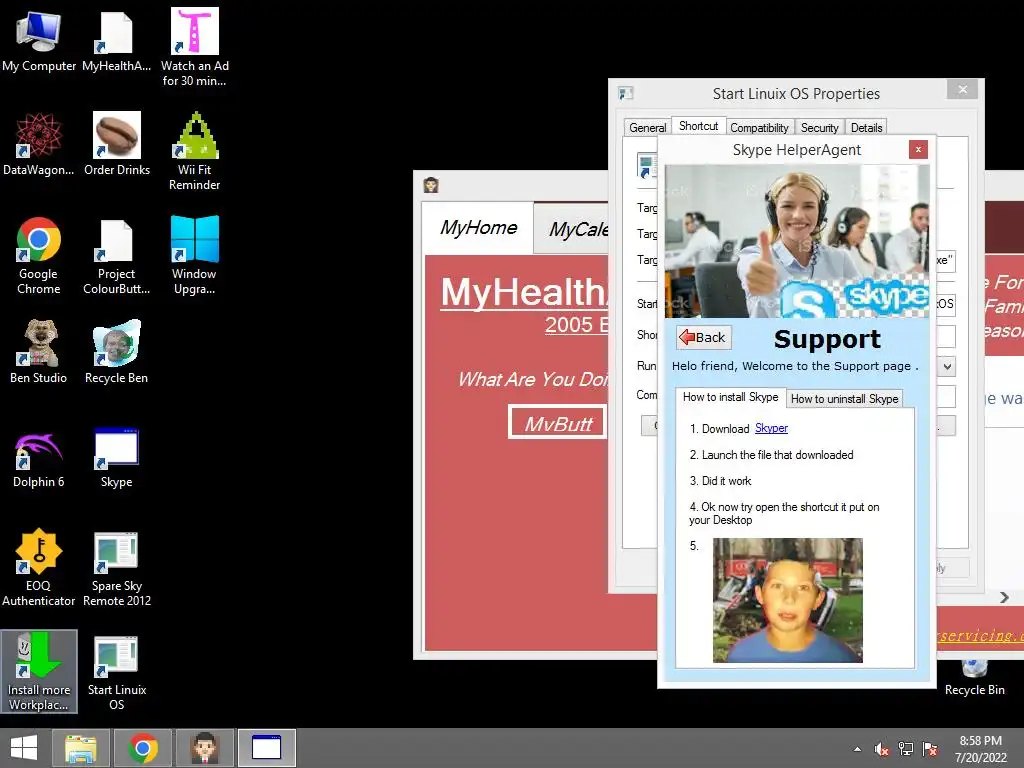This screenshot has height=768, width=1024.
Task: Open the Windows Start button
Action: (24, 748)
